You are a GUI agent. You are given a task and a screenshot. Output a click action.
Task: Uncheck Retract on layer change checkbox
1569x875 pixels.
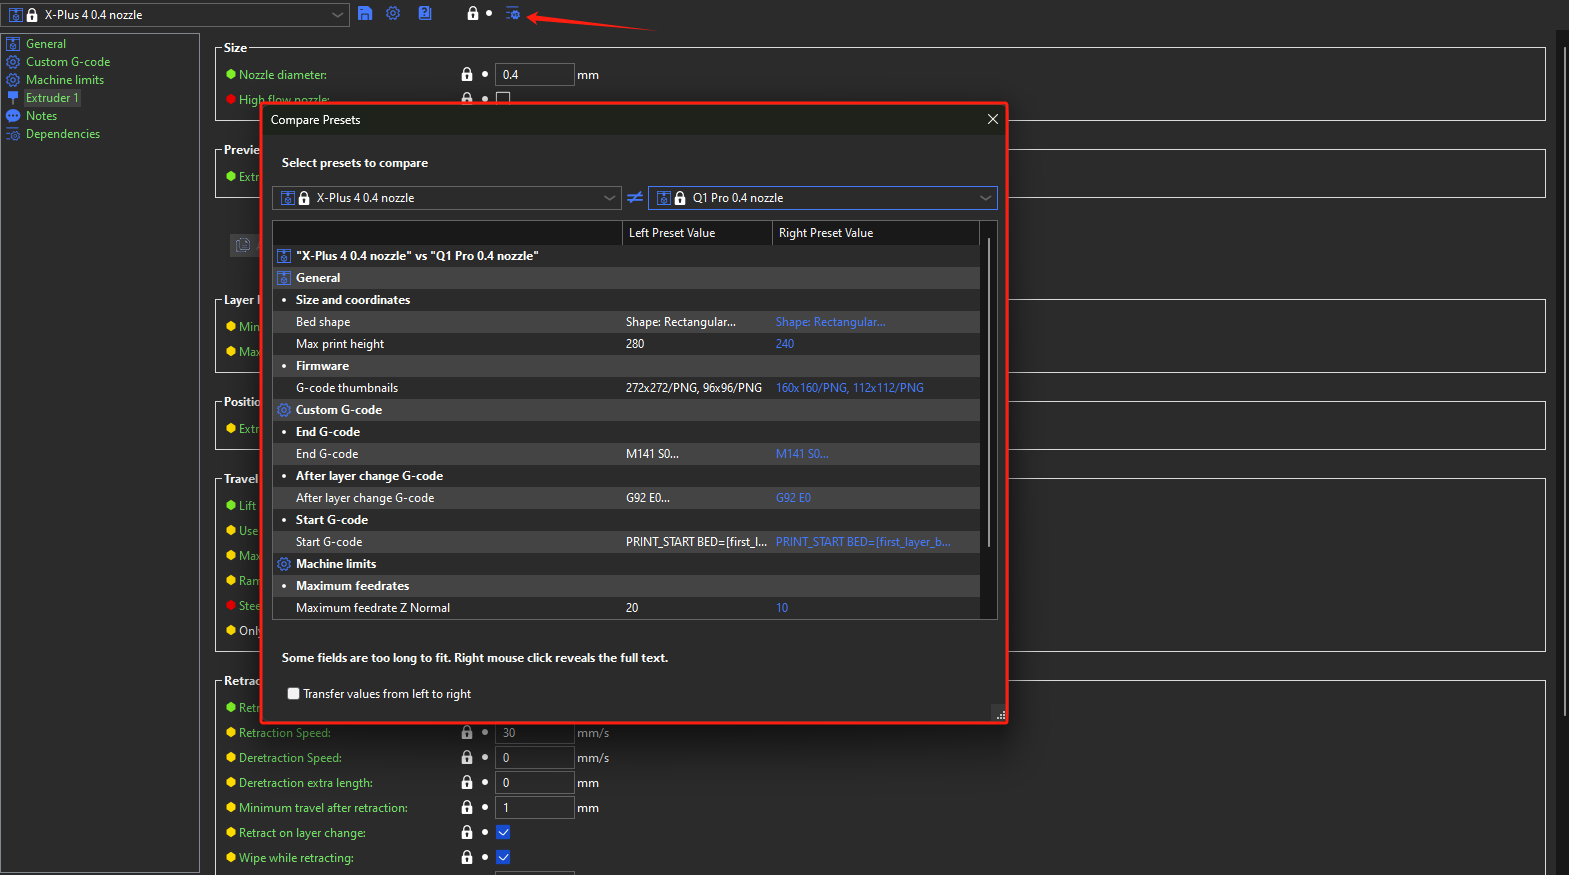[x=503, y=832]
